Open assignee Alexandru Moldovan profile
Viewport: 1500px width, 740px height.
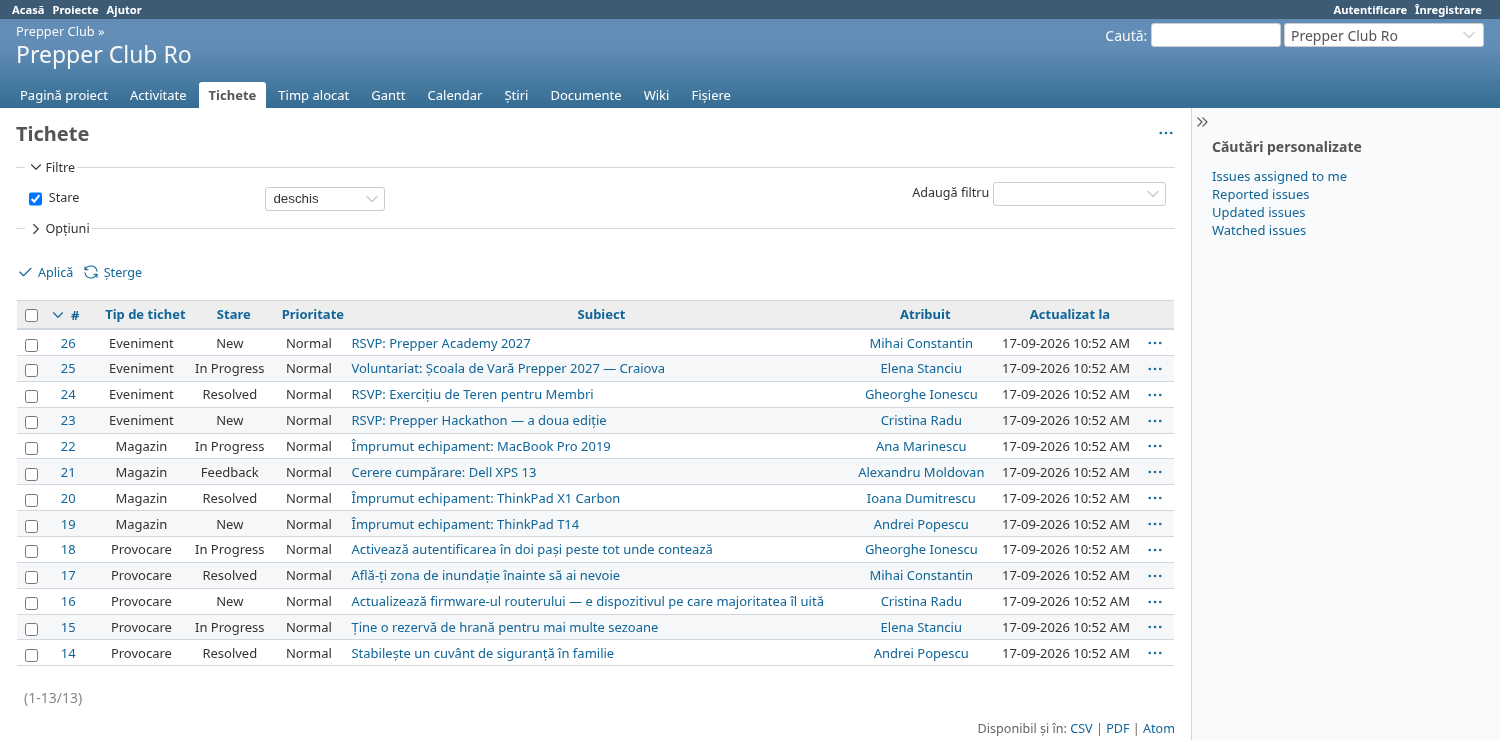[x=921, y=473]
